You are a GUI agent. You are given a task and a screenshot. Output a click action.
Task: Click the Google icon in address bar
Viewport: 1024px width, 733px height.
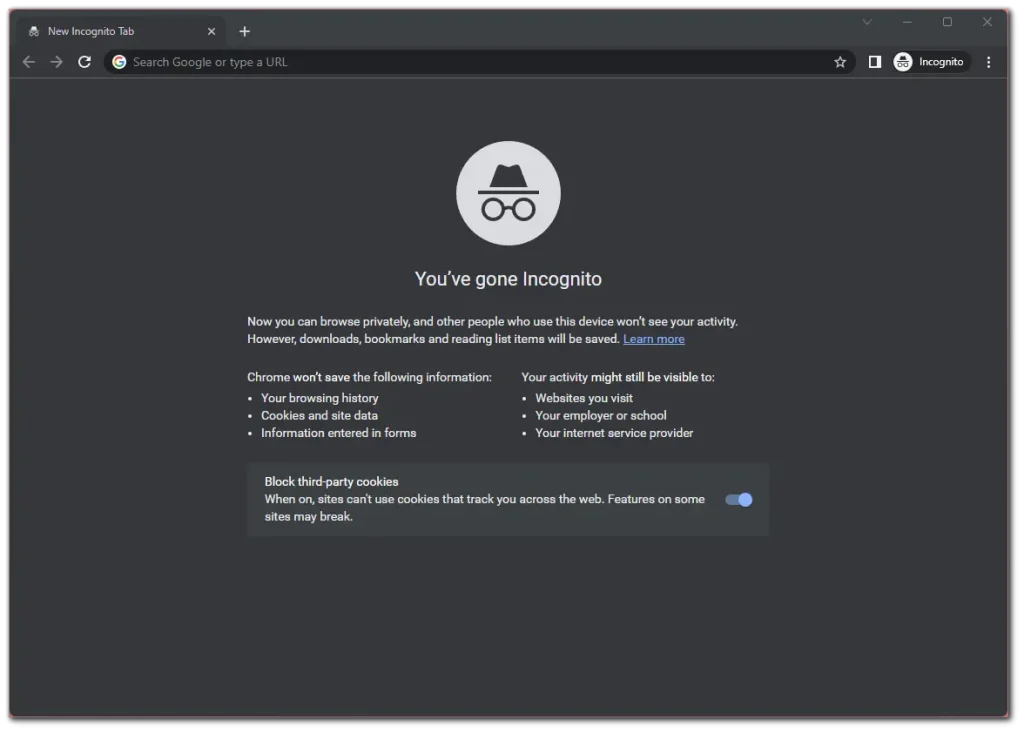pyautogui.click(x=119, y=62)
